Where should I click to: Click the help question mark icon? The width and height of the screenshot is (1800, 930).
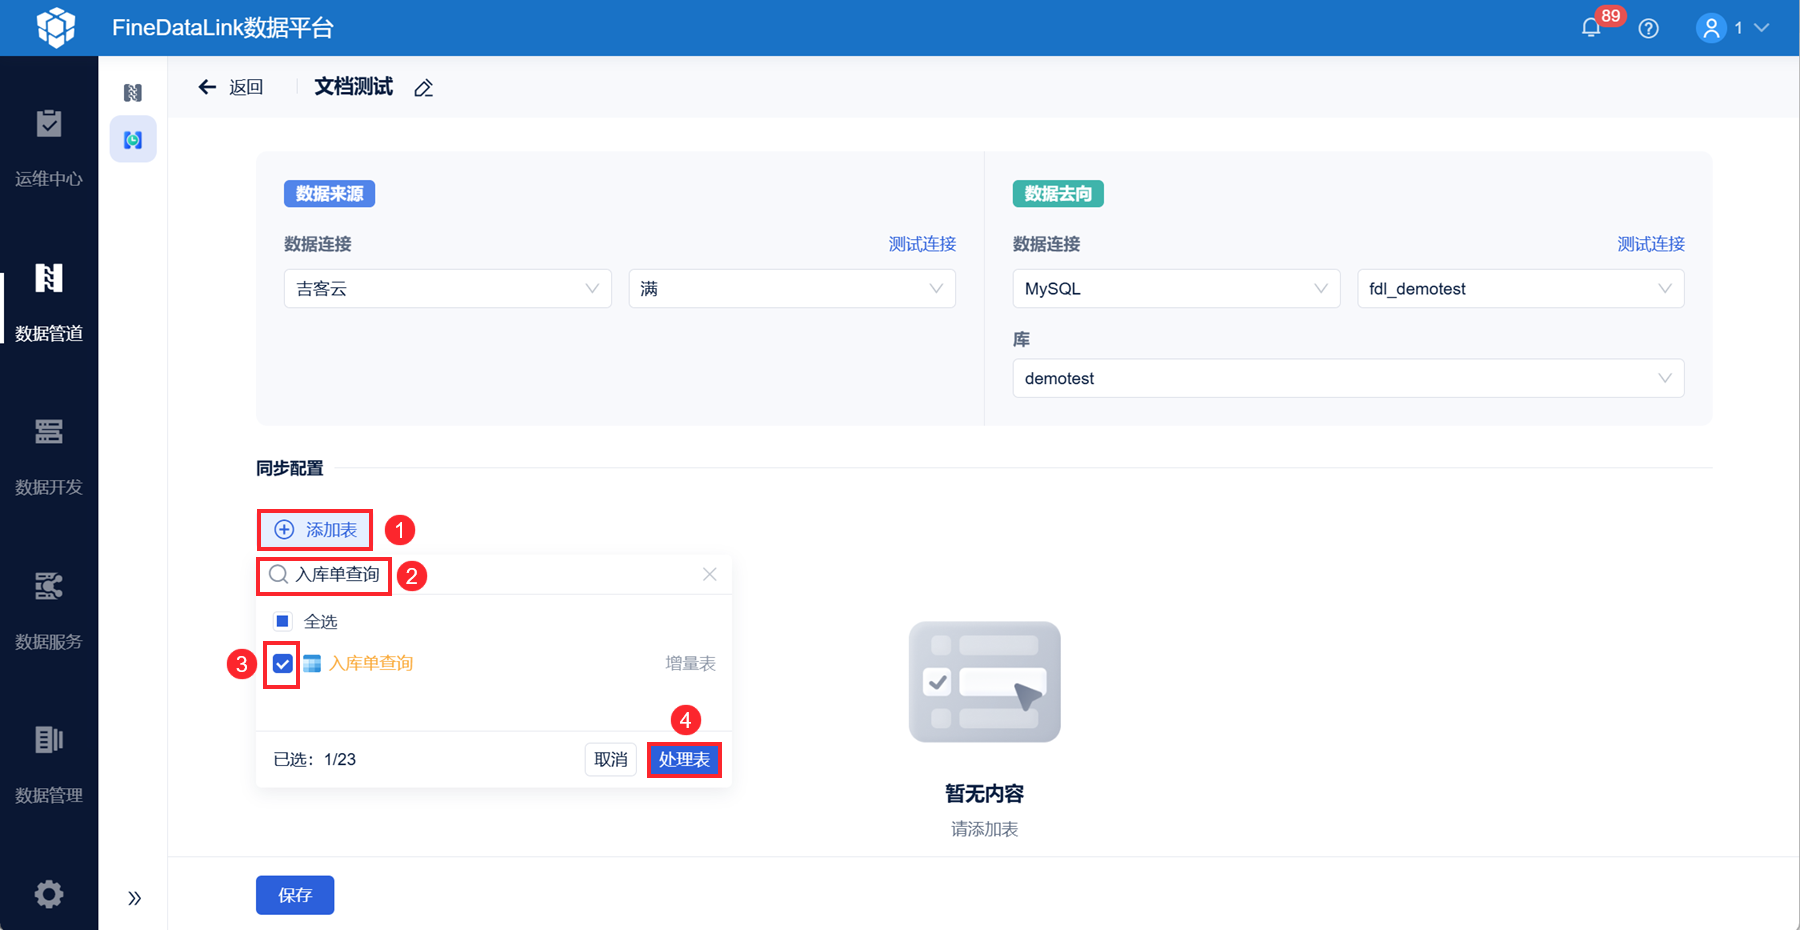point(1649,29)
